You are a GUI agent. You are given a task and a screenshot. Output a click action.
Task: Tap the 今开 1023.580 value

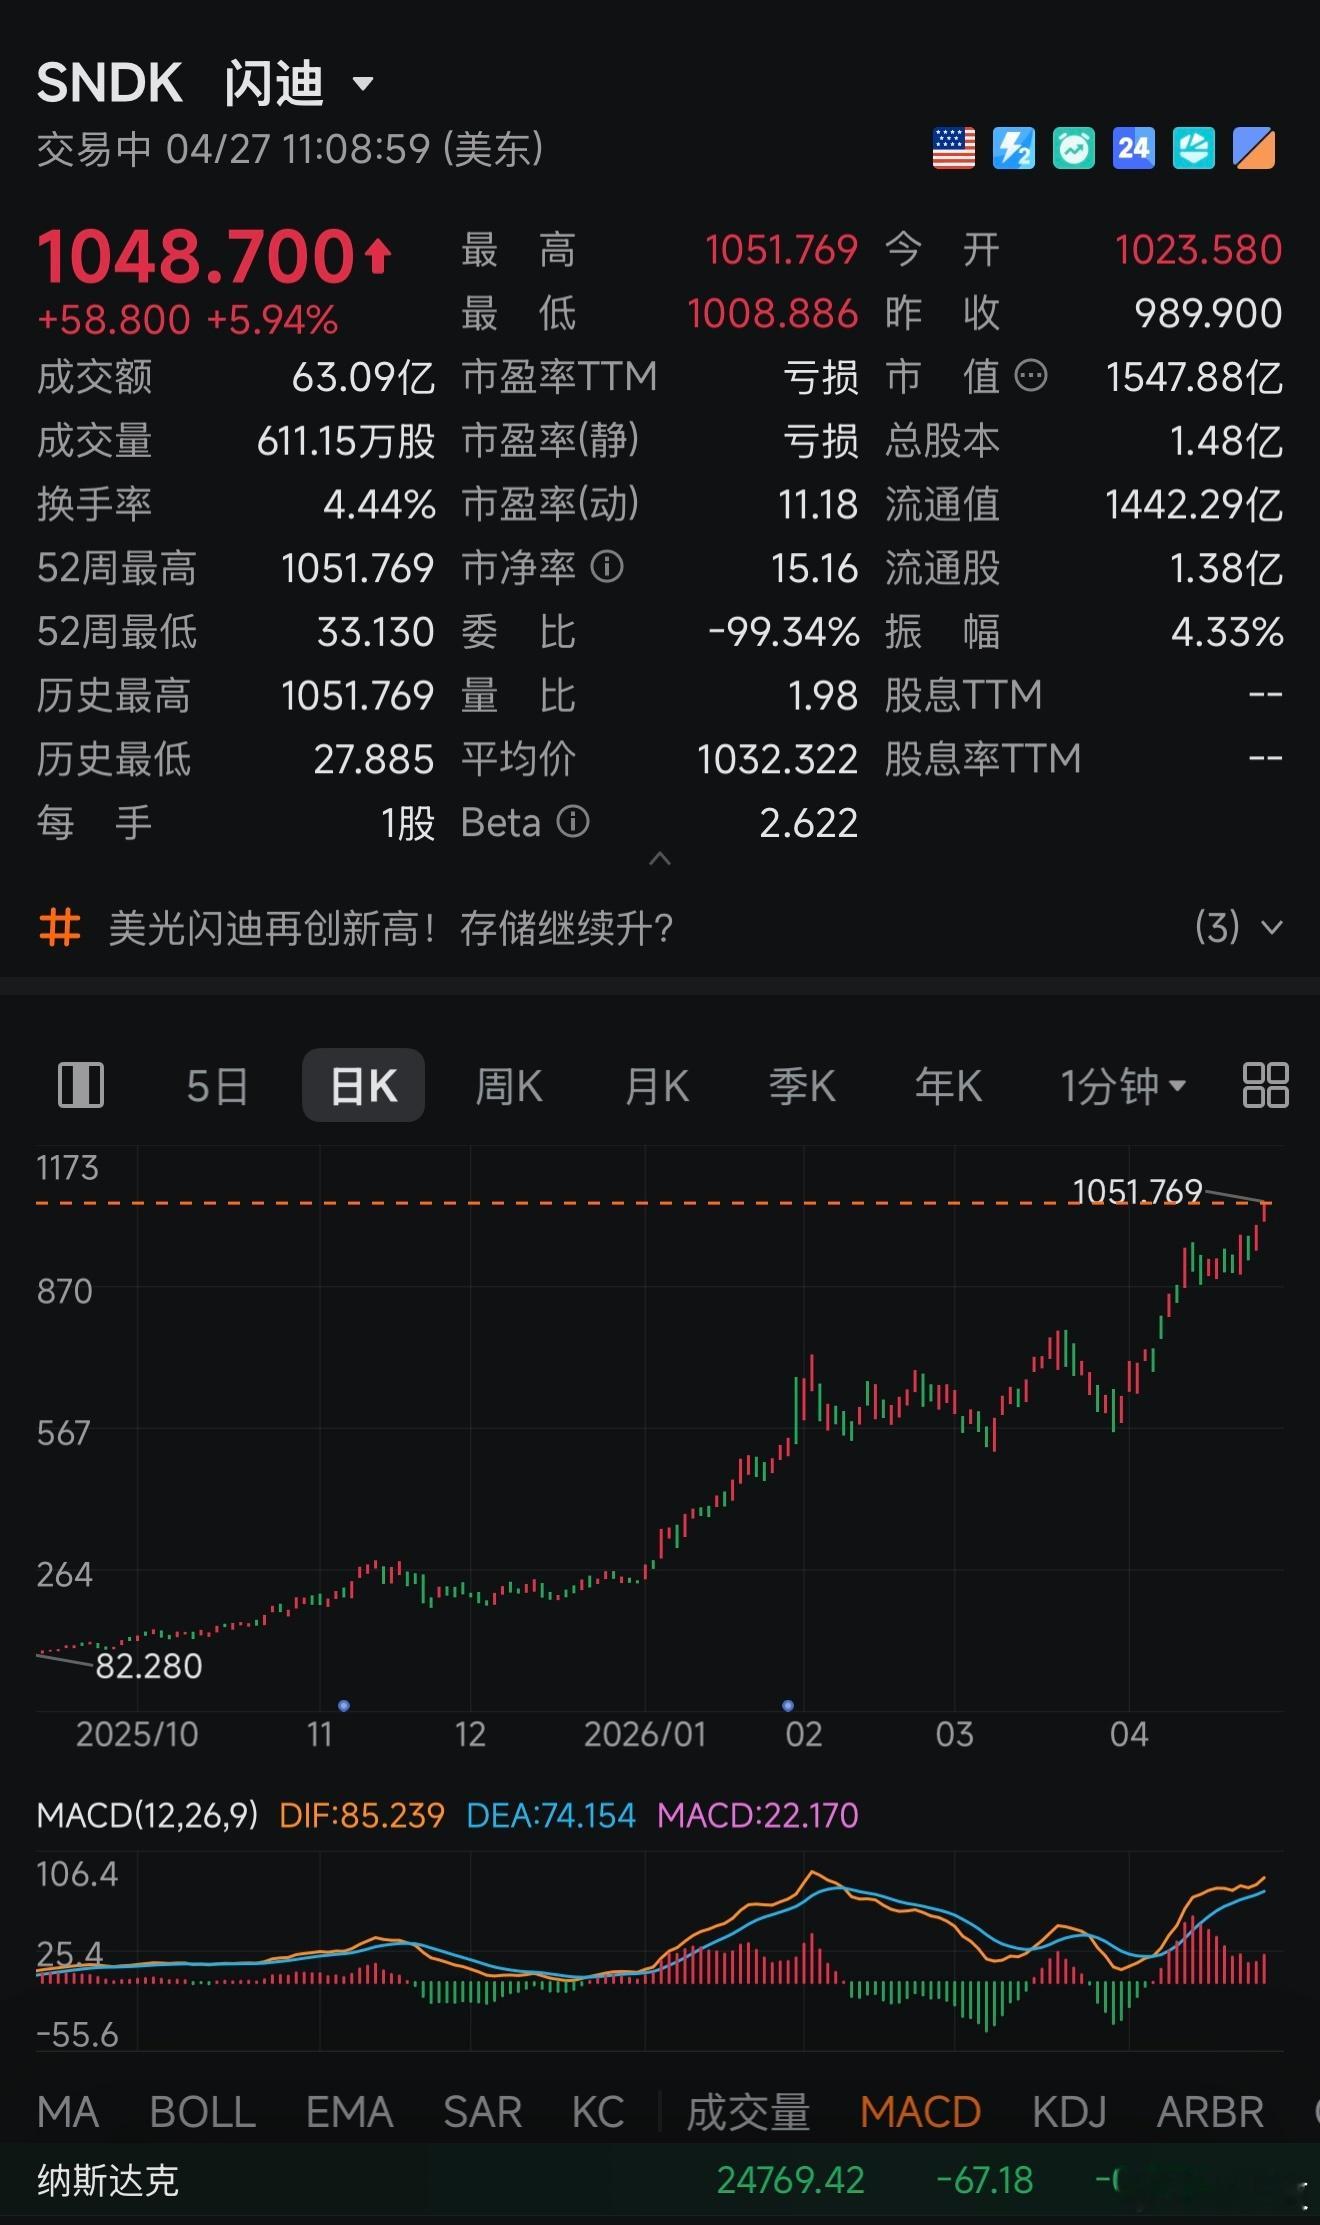point(1198,249)
